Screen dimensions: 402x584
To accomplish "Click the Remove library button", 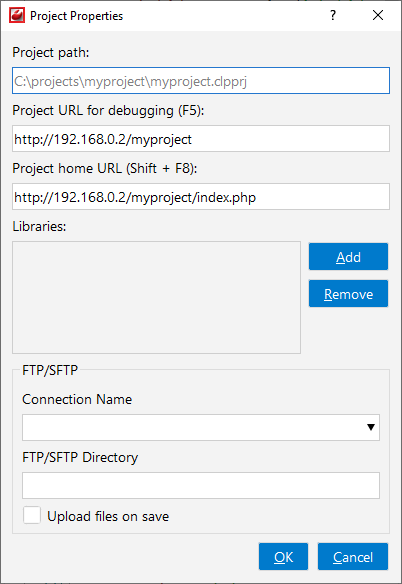I will pos(348,294).
